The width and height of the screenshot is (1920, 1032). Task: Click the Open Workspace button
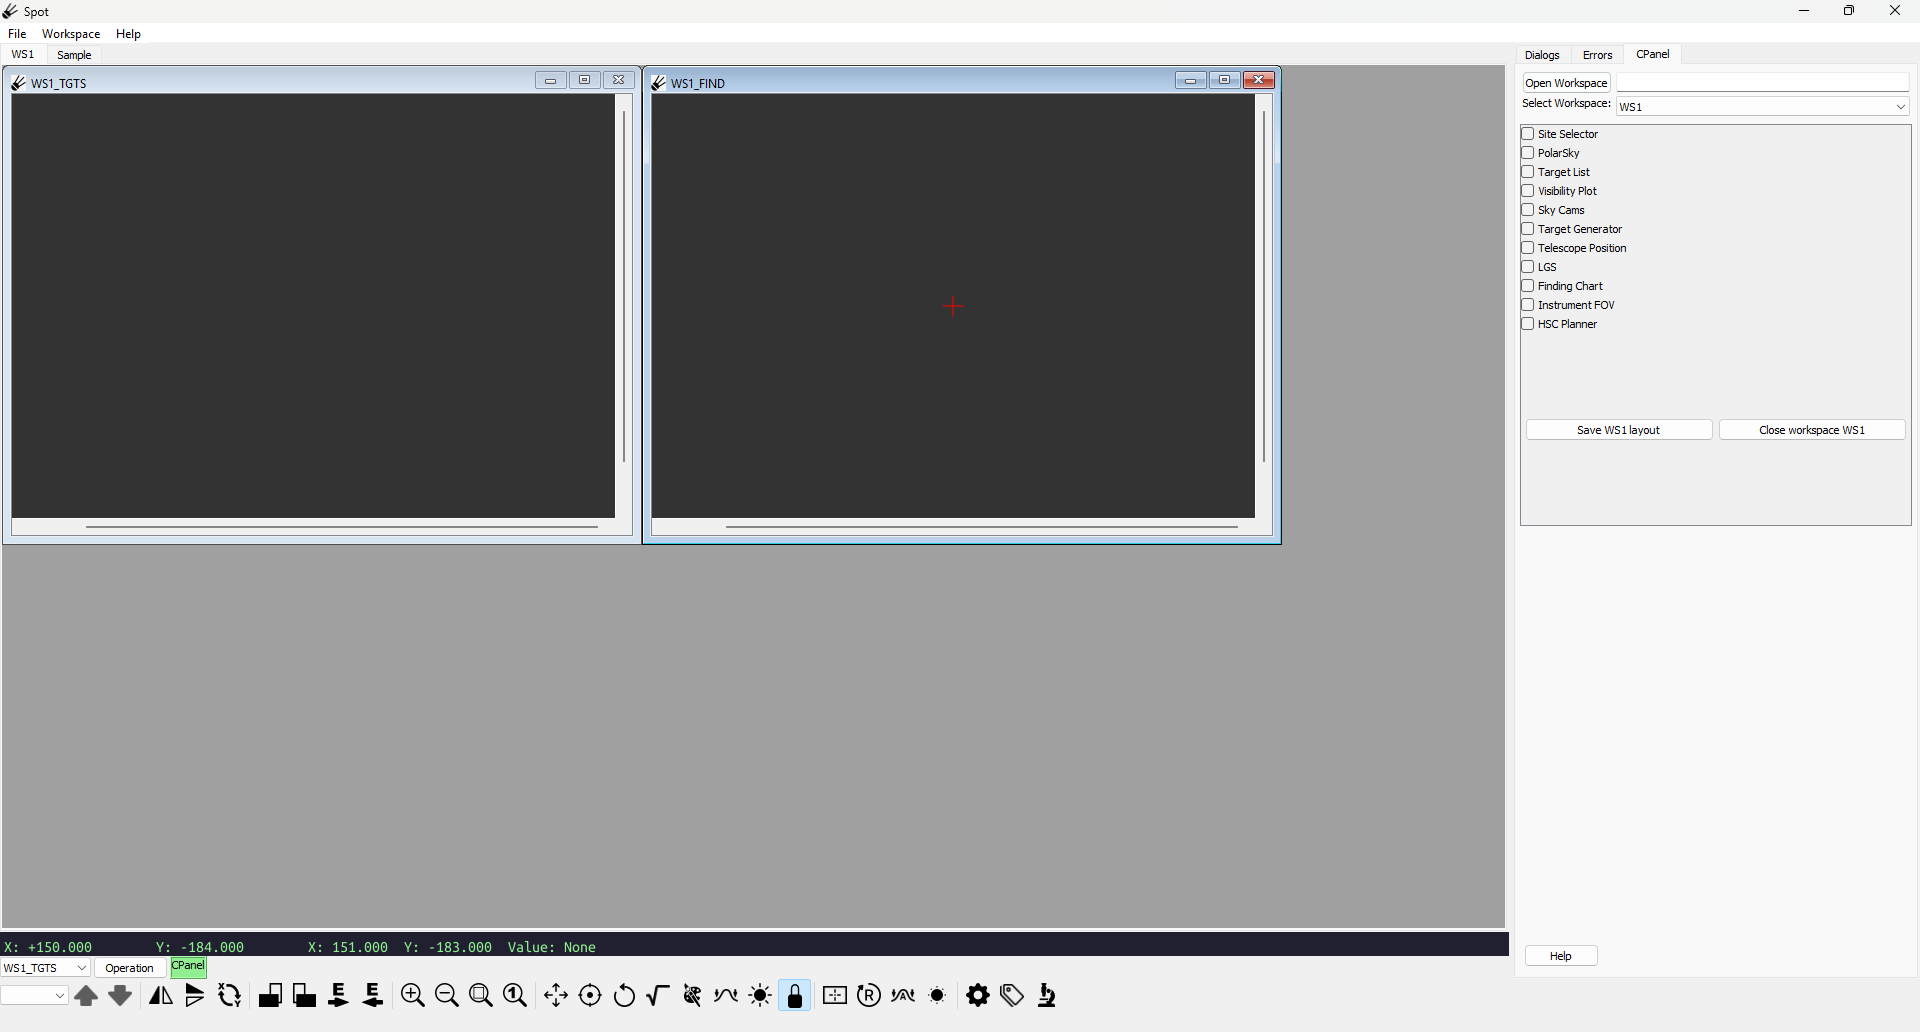1567,83
